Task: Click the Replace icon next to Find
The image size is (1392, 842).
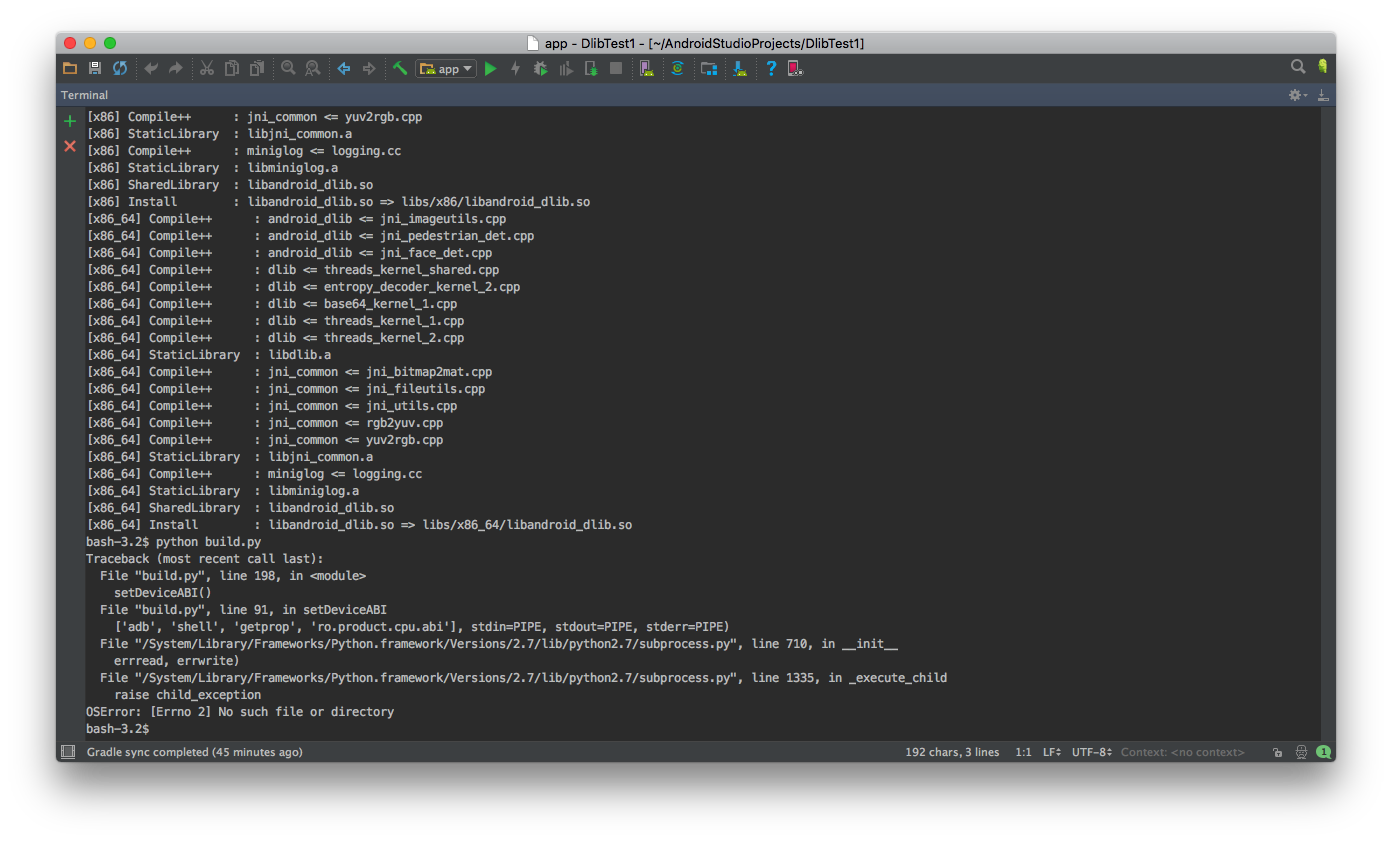Action: coord(313,68)
